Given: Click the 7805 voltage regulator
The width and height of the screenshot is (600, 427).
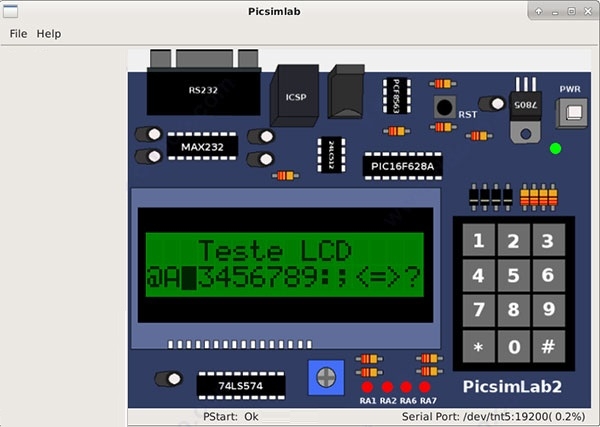Looking at the screenshot, I should tap(526, 111).
